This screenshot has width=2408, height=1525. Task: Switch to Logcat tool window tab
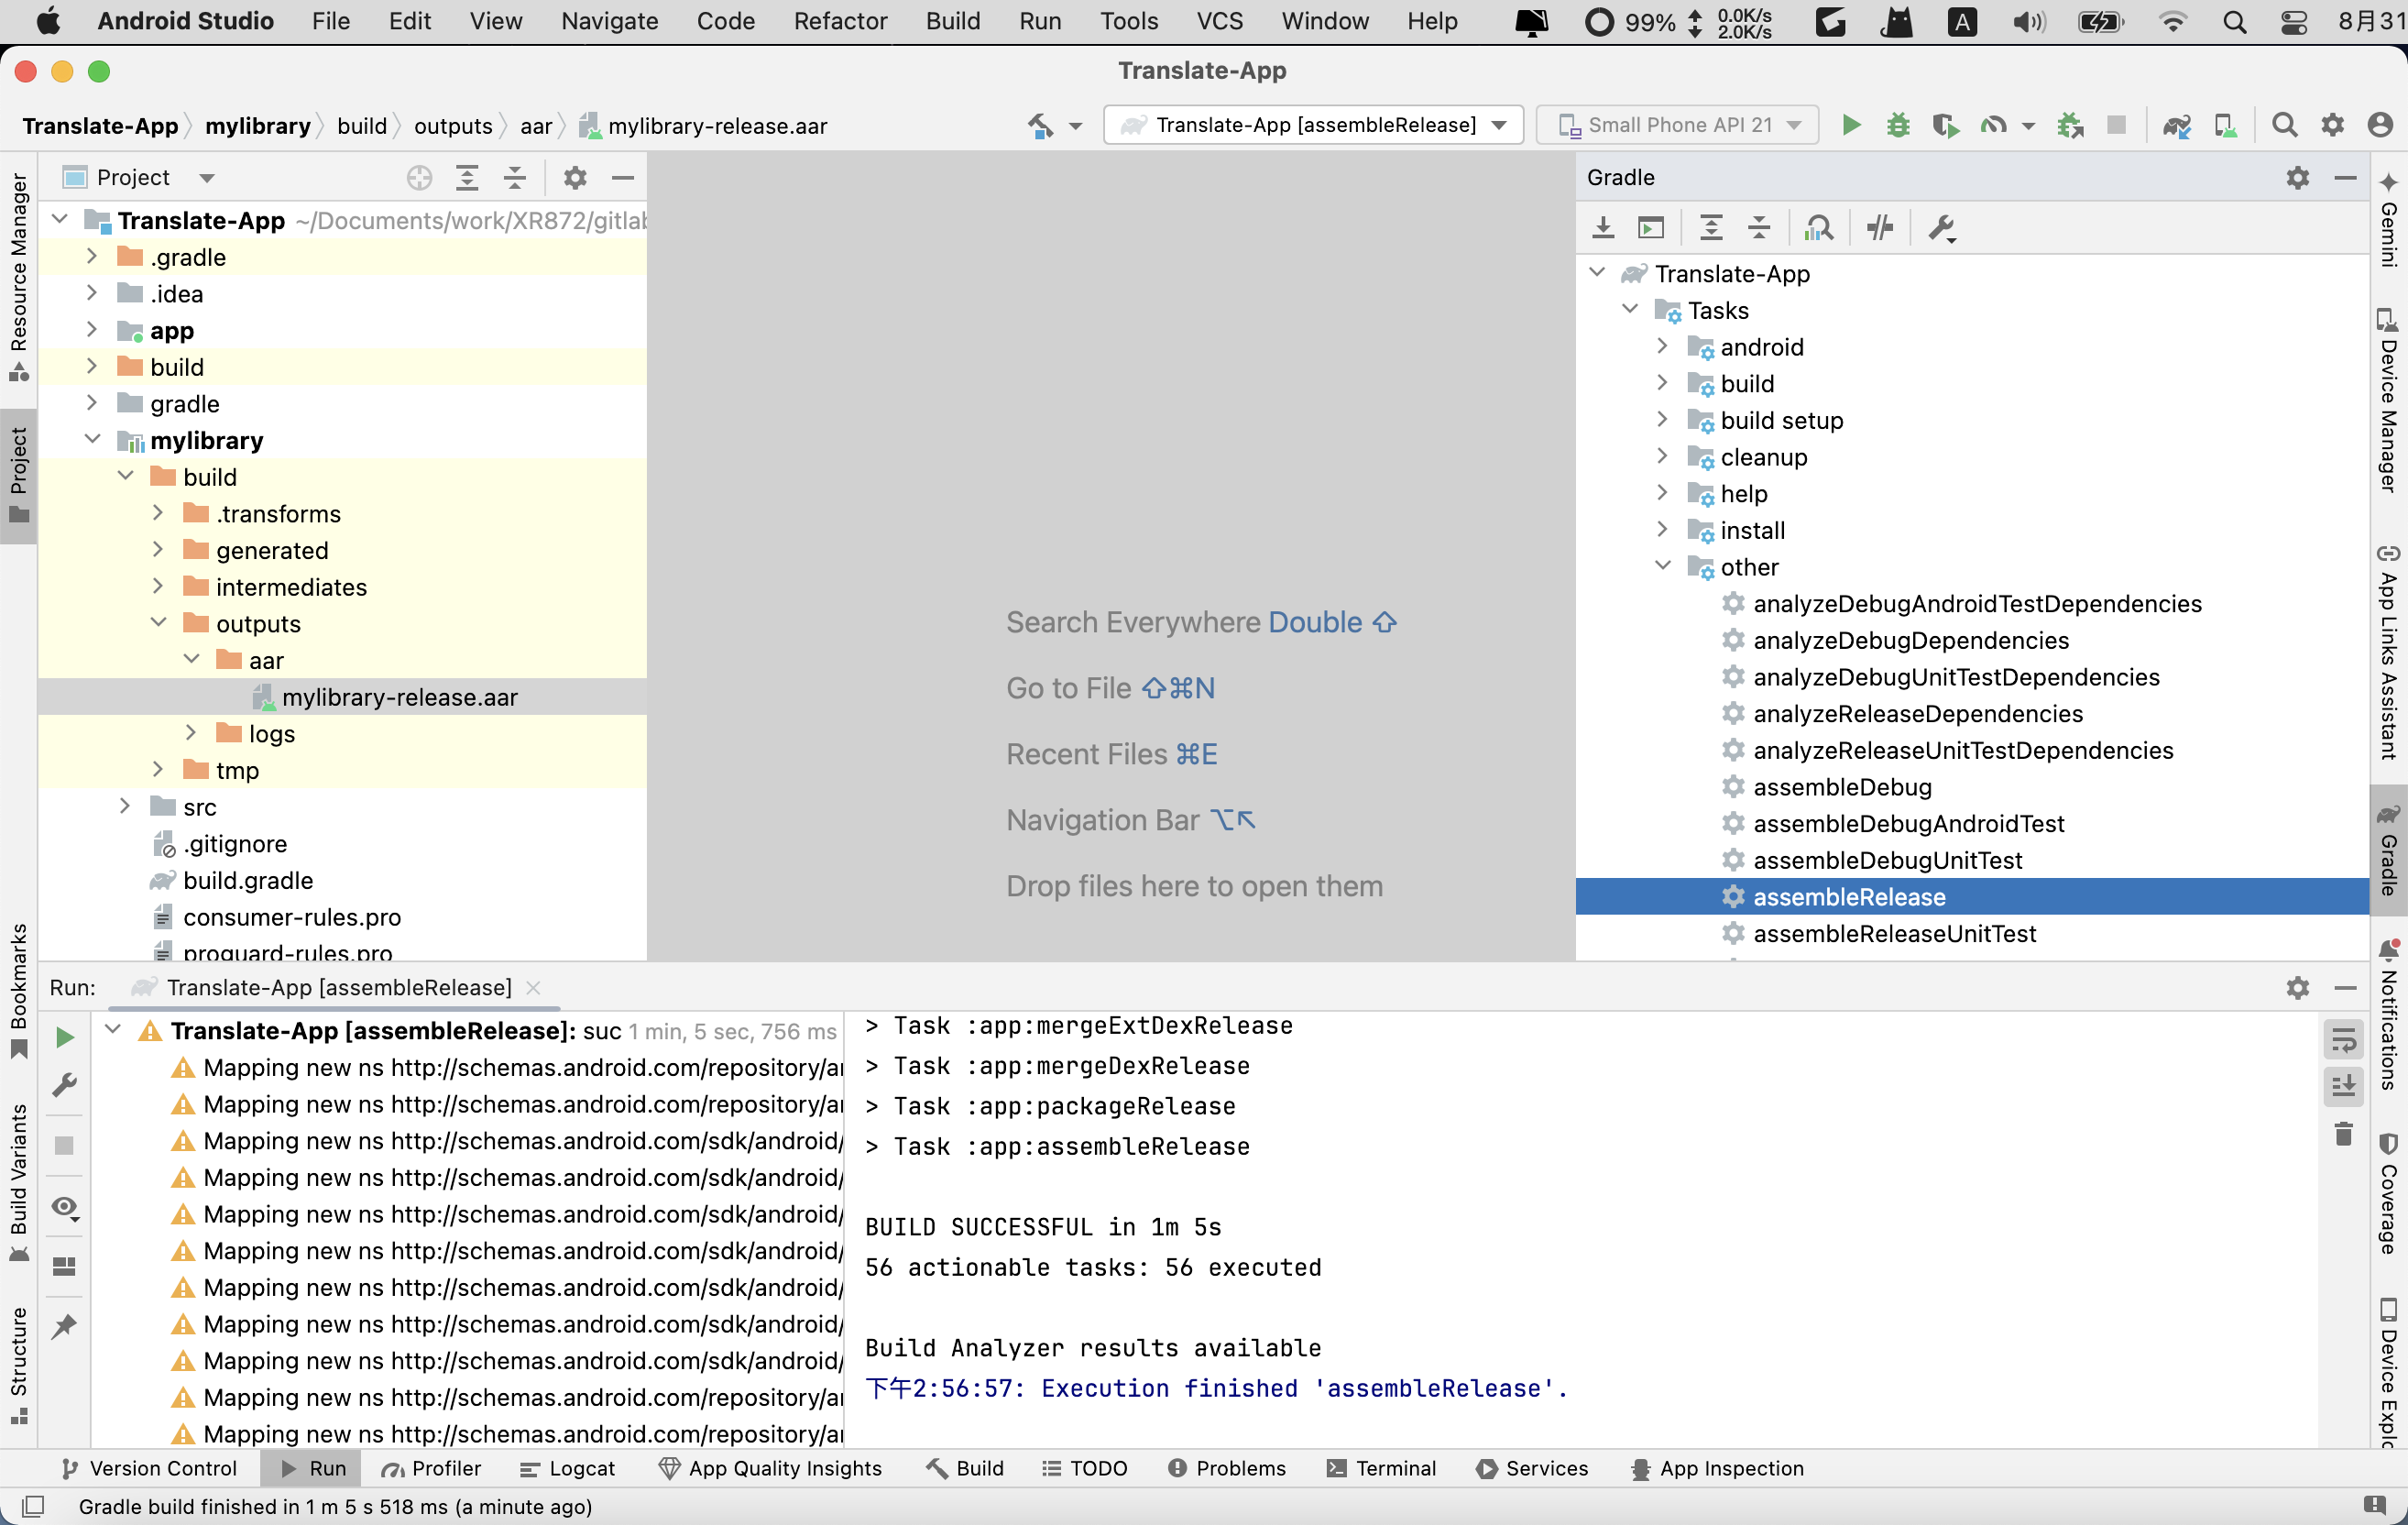pos(567,1468)
